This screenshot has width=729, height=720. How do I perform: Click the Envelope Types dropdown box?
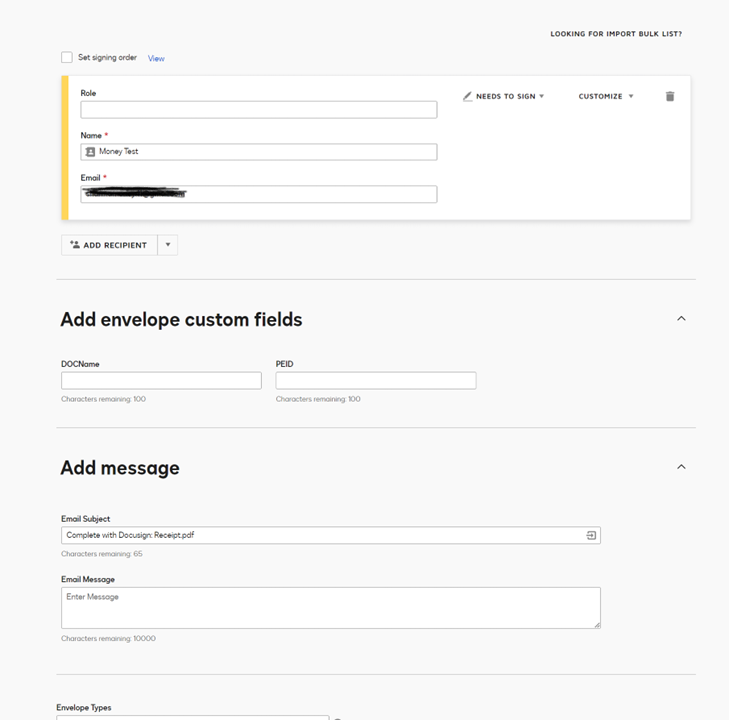tap(192, 718)
